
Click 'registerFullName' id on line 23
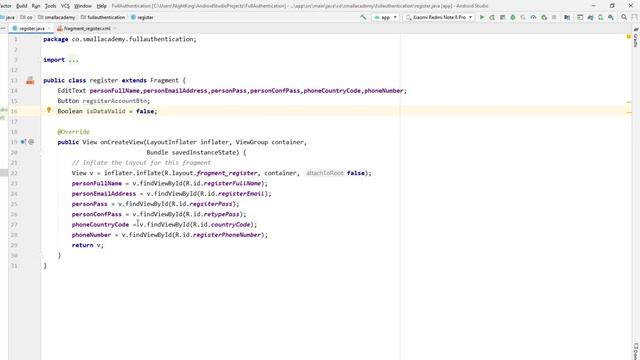(232, 183)
